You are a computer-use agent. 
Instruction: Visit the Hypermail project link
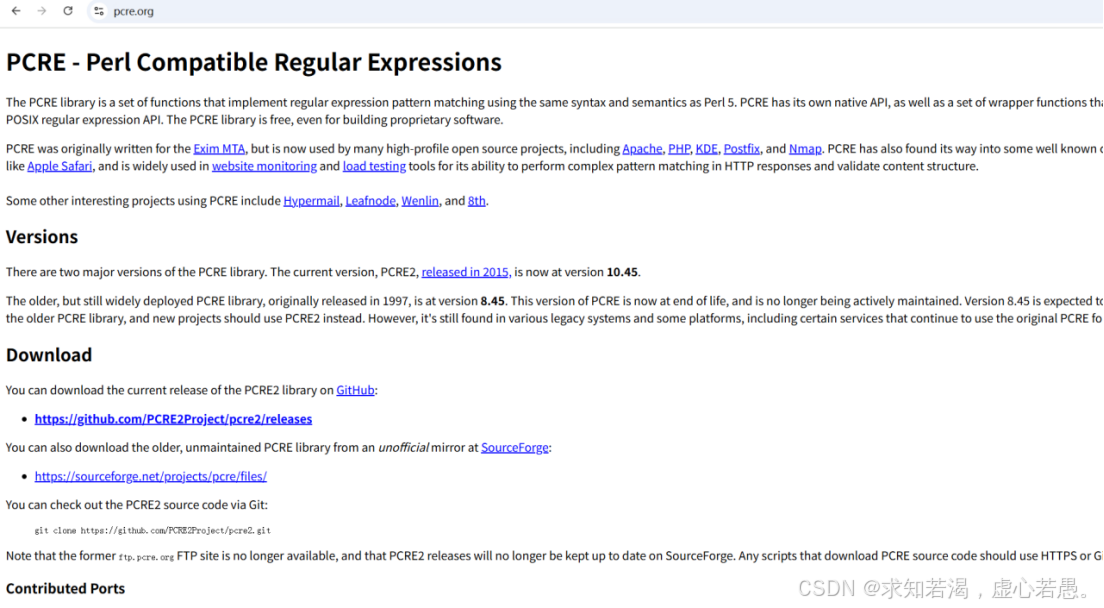point(311,201)
